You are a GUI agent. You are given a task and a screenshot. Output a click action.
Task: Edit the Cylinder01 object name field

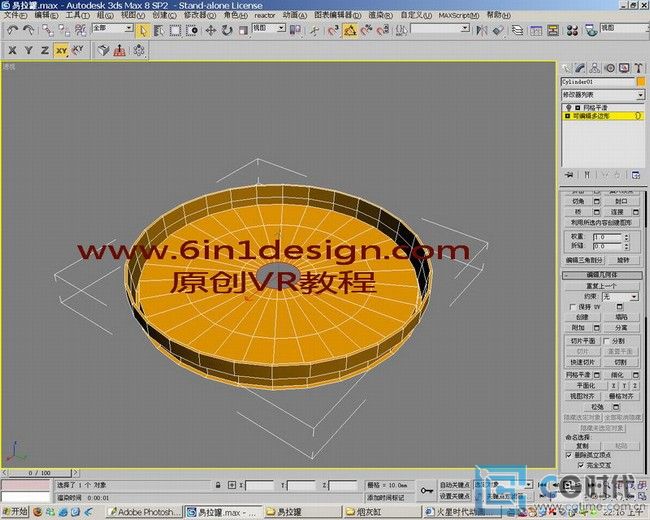tap(597, 82)
